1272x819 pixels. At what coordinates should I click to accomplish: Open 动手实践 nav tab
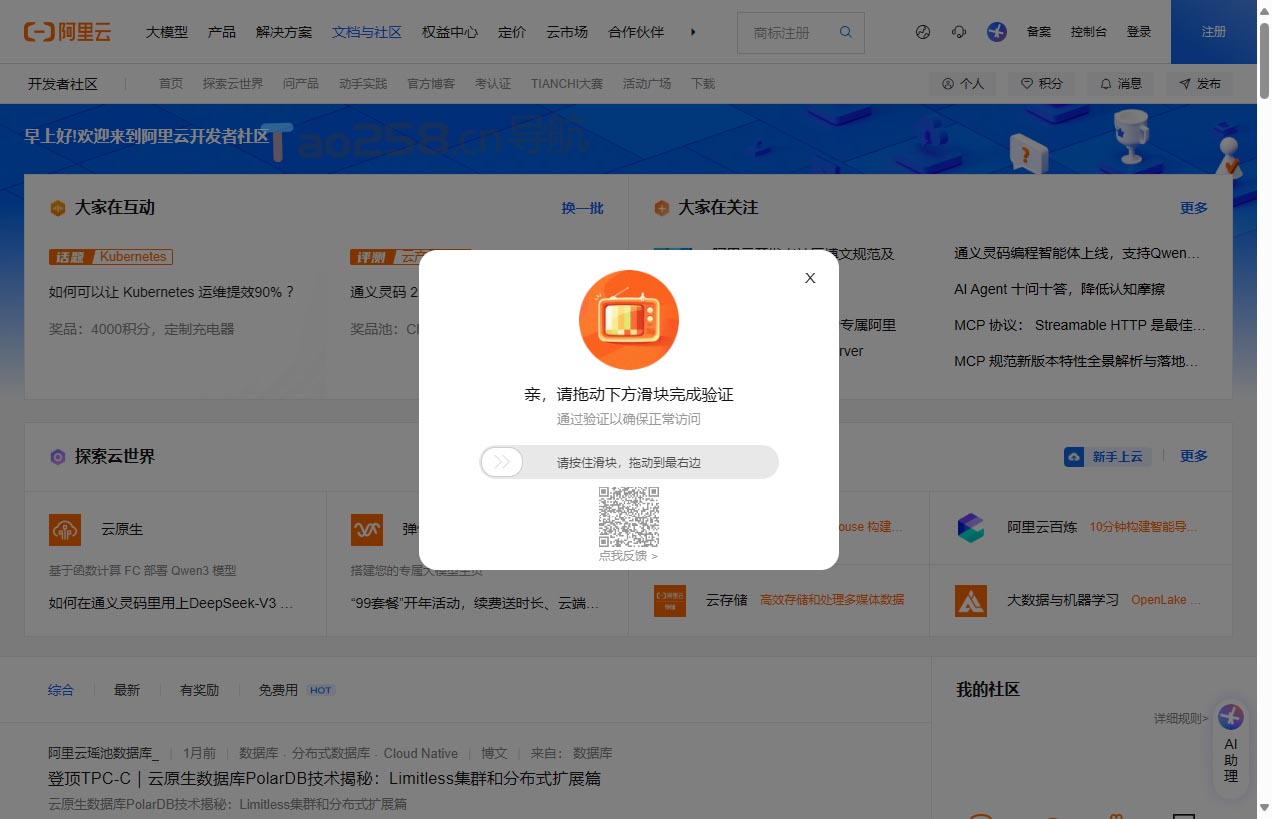[363, 84]
